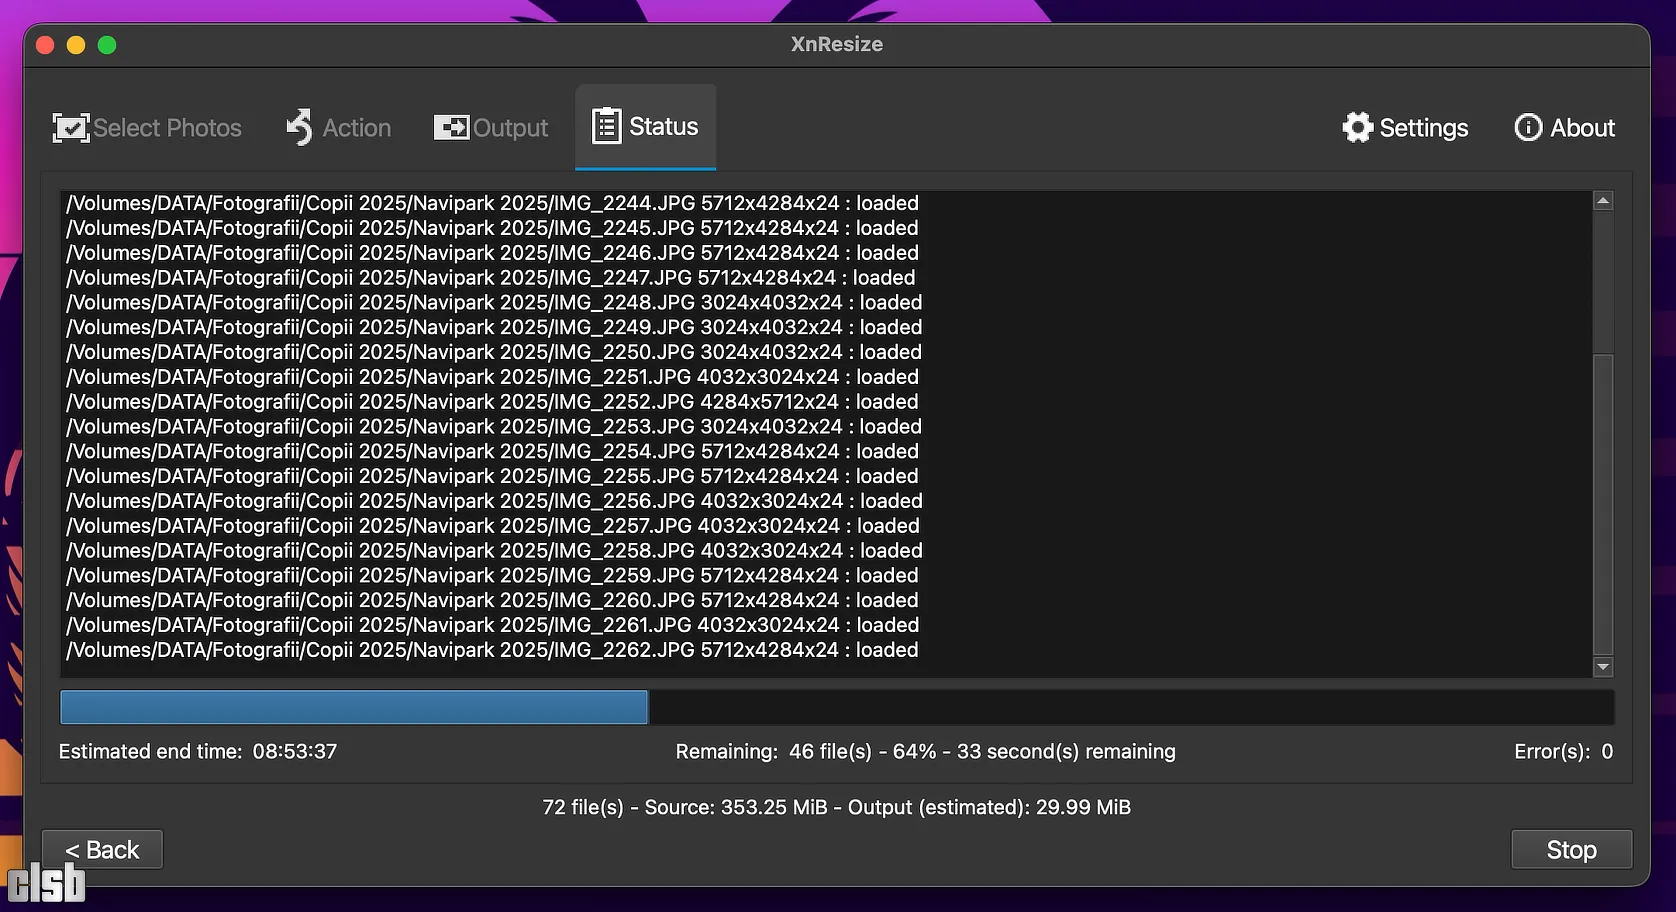Click the log vertical scrollbar thumb
1676x912 pixels.
coord(1603,500)
